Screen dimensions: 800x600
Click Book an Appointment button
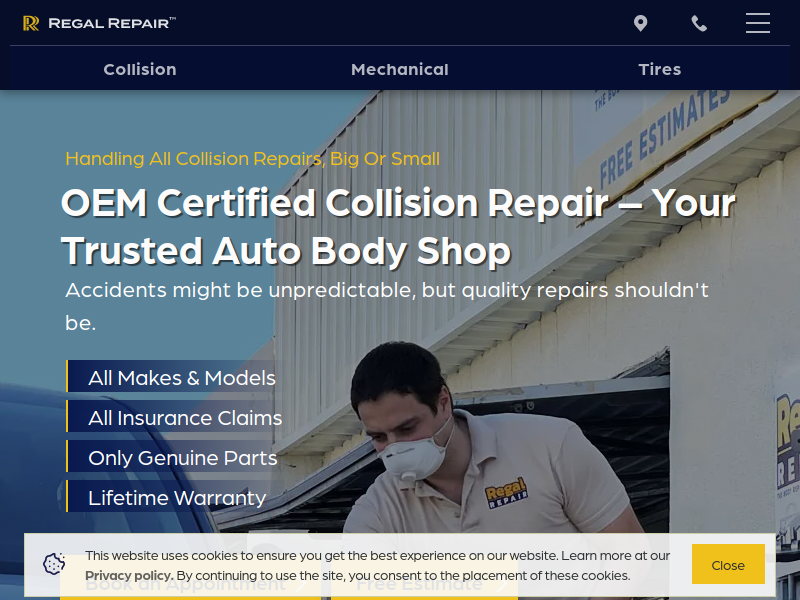tap(190, 584)
